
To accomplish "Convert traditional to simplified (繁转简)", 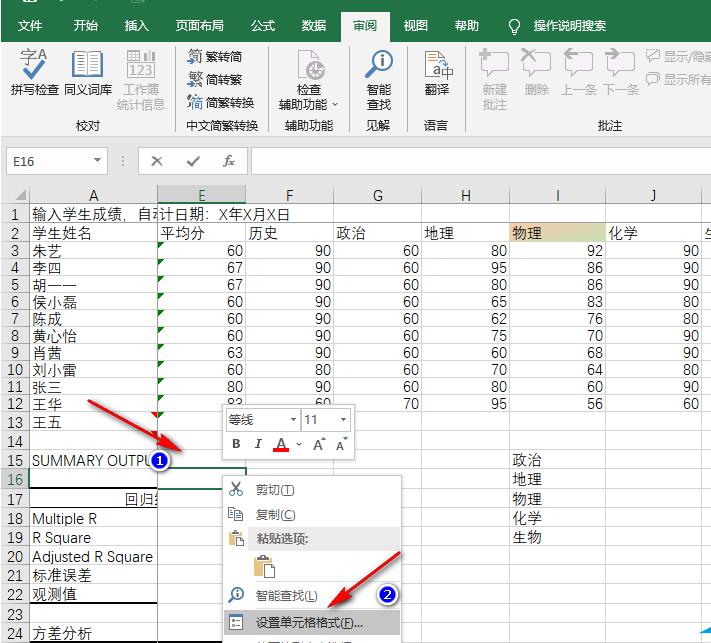I will 215,56.
